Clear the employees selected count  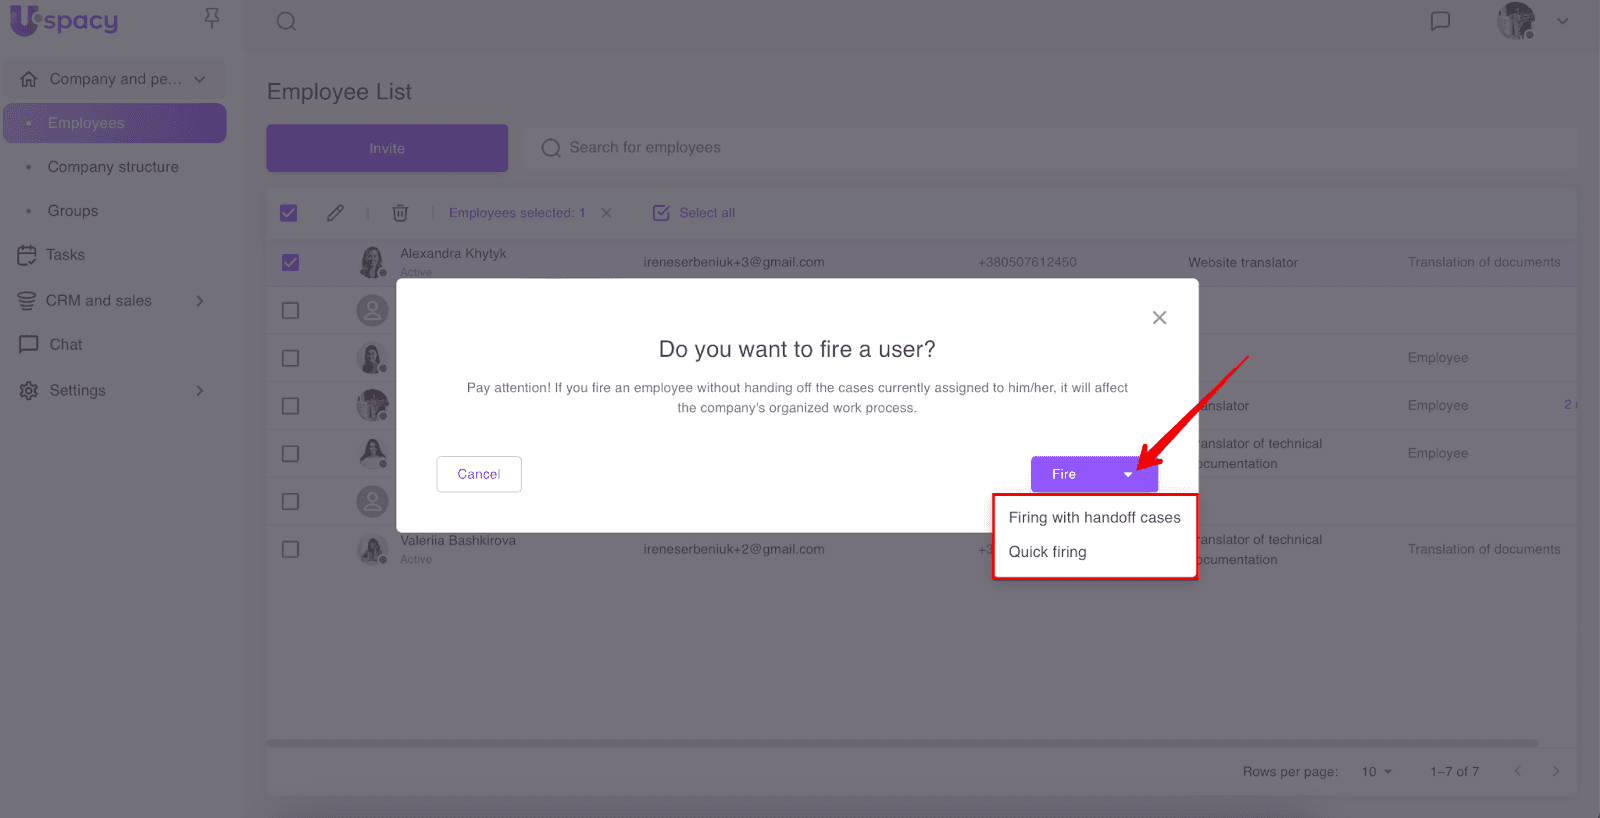[606, 213]
